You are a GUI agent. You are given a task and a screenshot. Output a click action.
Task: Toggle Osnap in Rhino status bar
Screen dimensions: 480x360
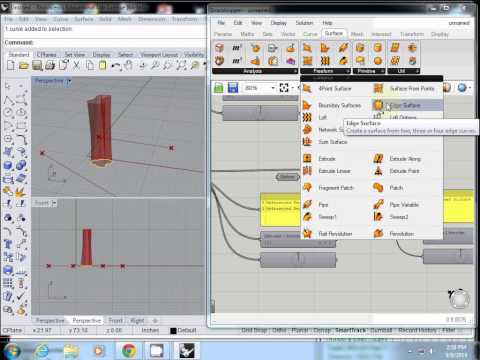(322, 330)
